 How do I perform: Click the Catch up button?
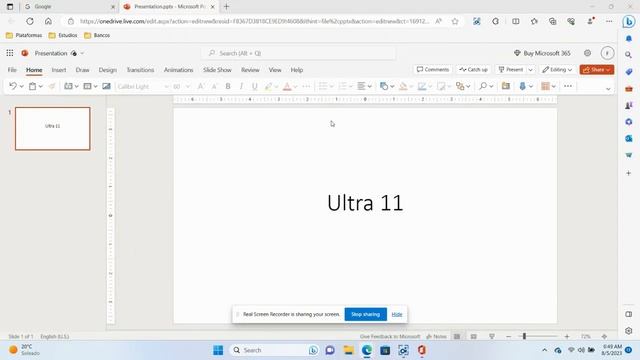(x=473, y=70)
